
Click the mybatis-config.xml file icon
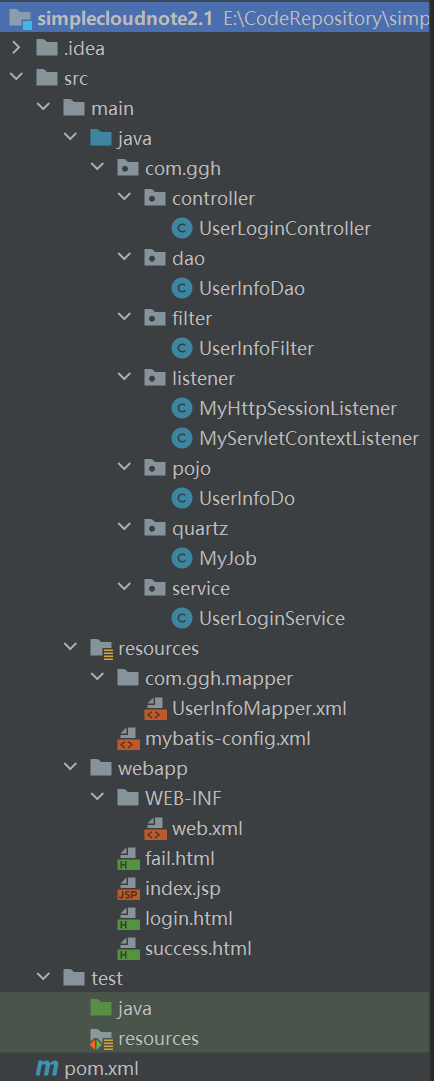point(128,739)
